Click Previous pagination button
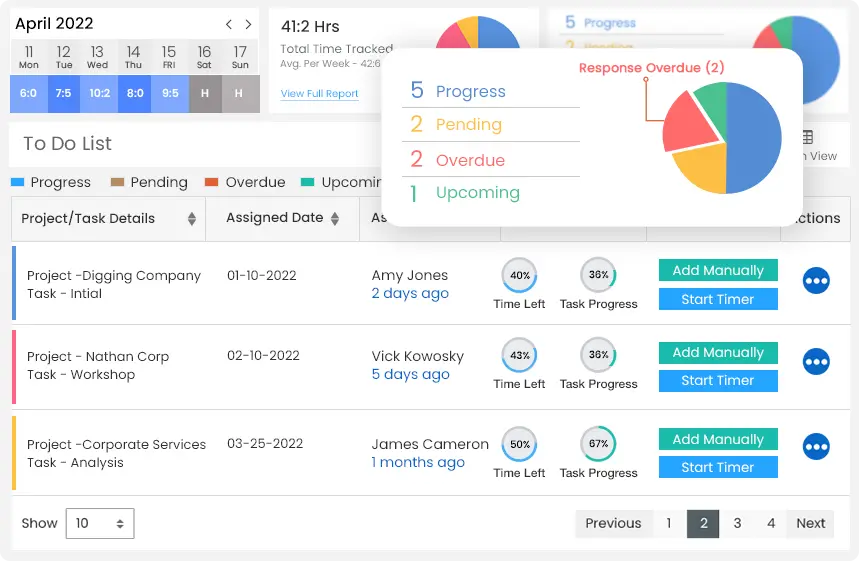This screenshot has height=561, width=859. 612,523
